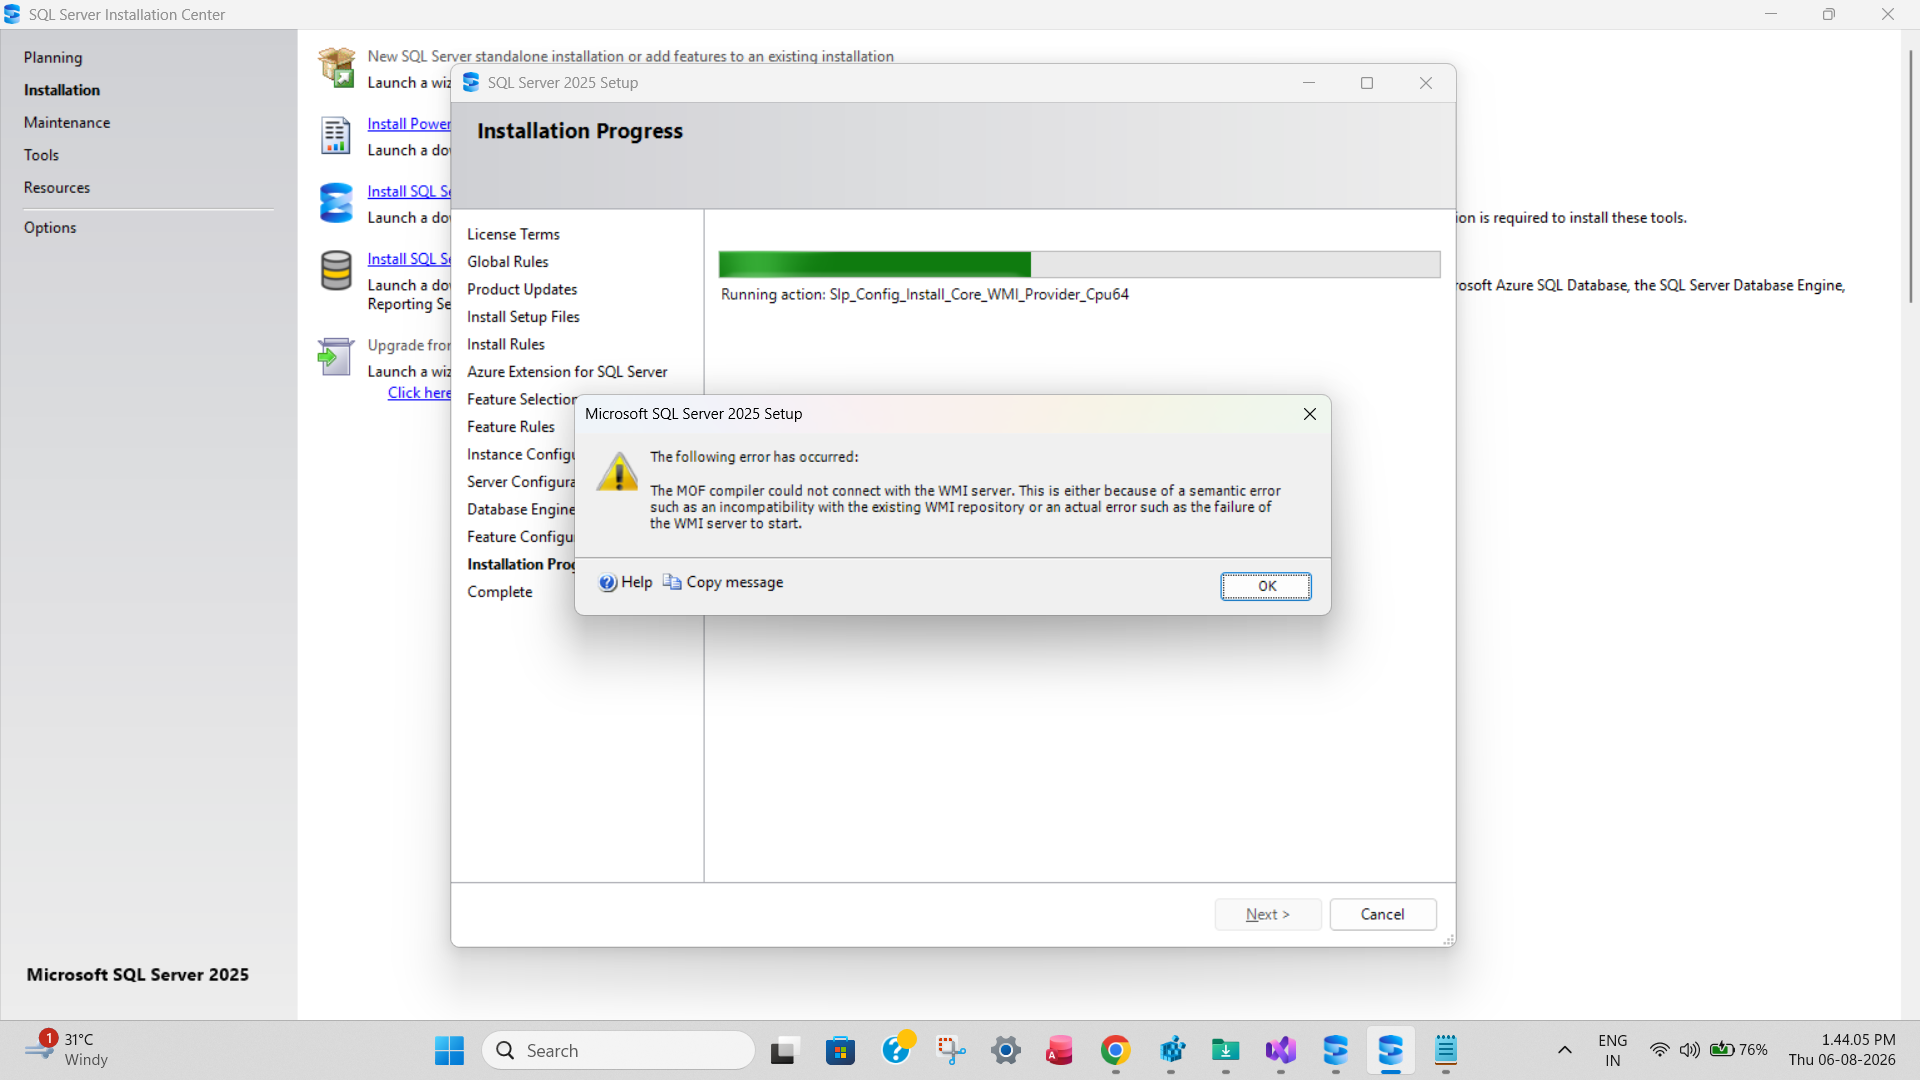Select the Database Engine setup step

tap(521, 510)
